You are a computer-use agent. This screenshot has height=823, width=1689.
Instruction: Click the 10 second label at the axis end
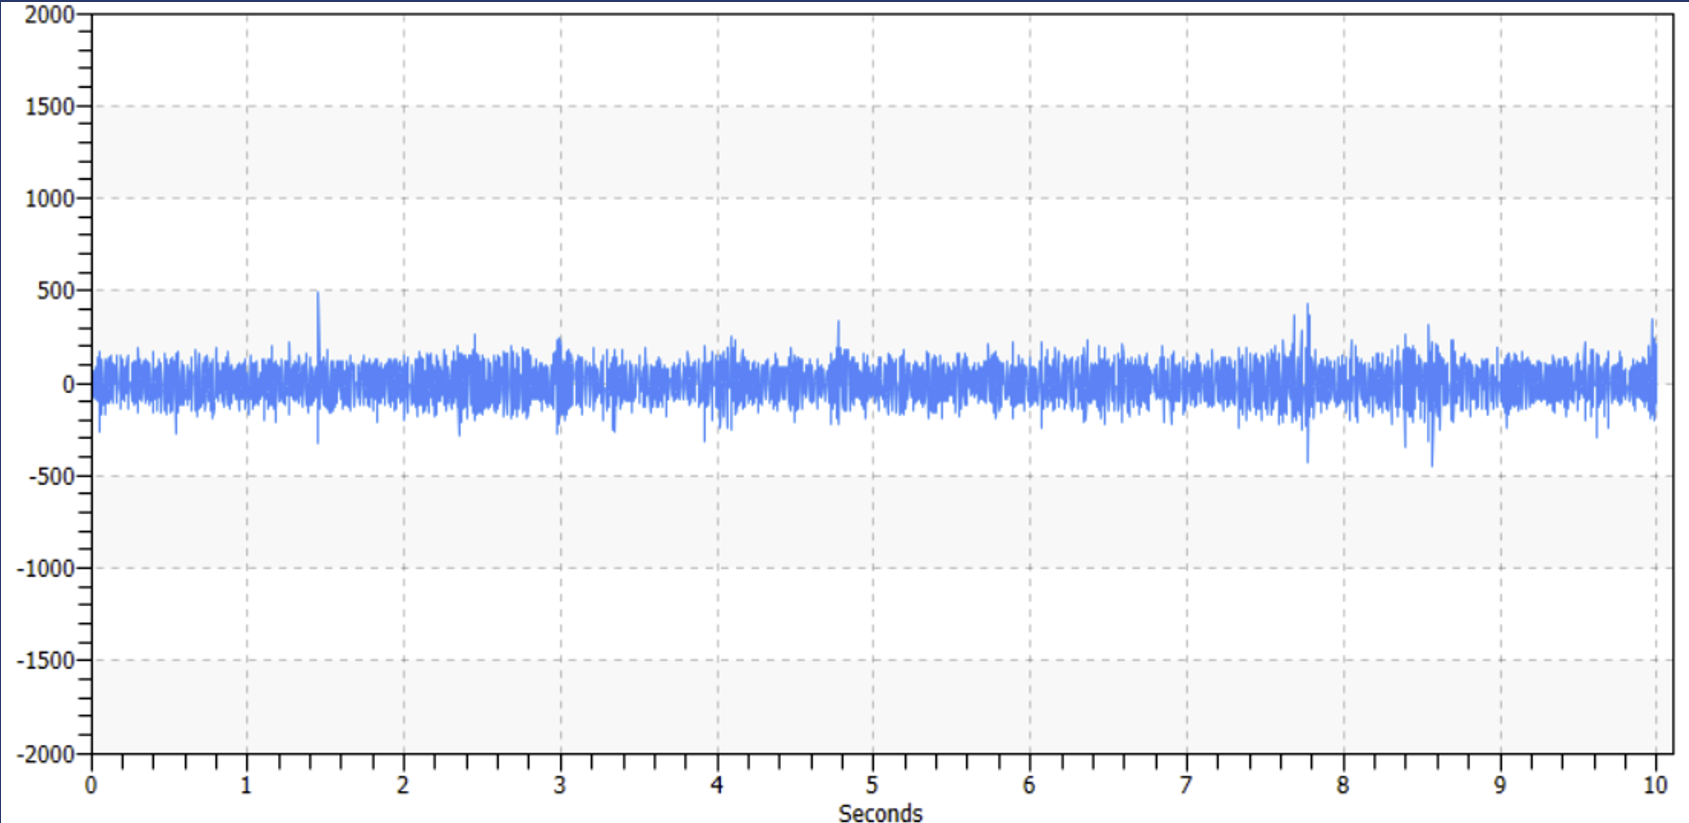click(1655, 785)
